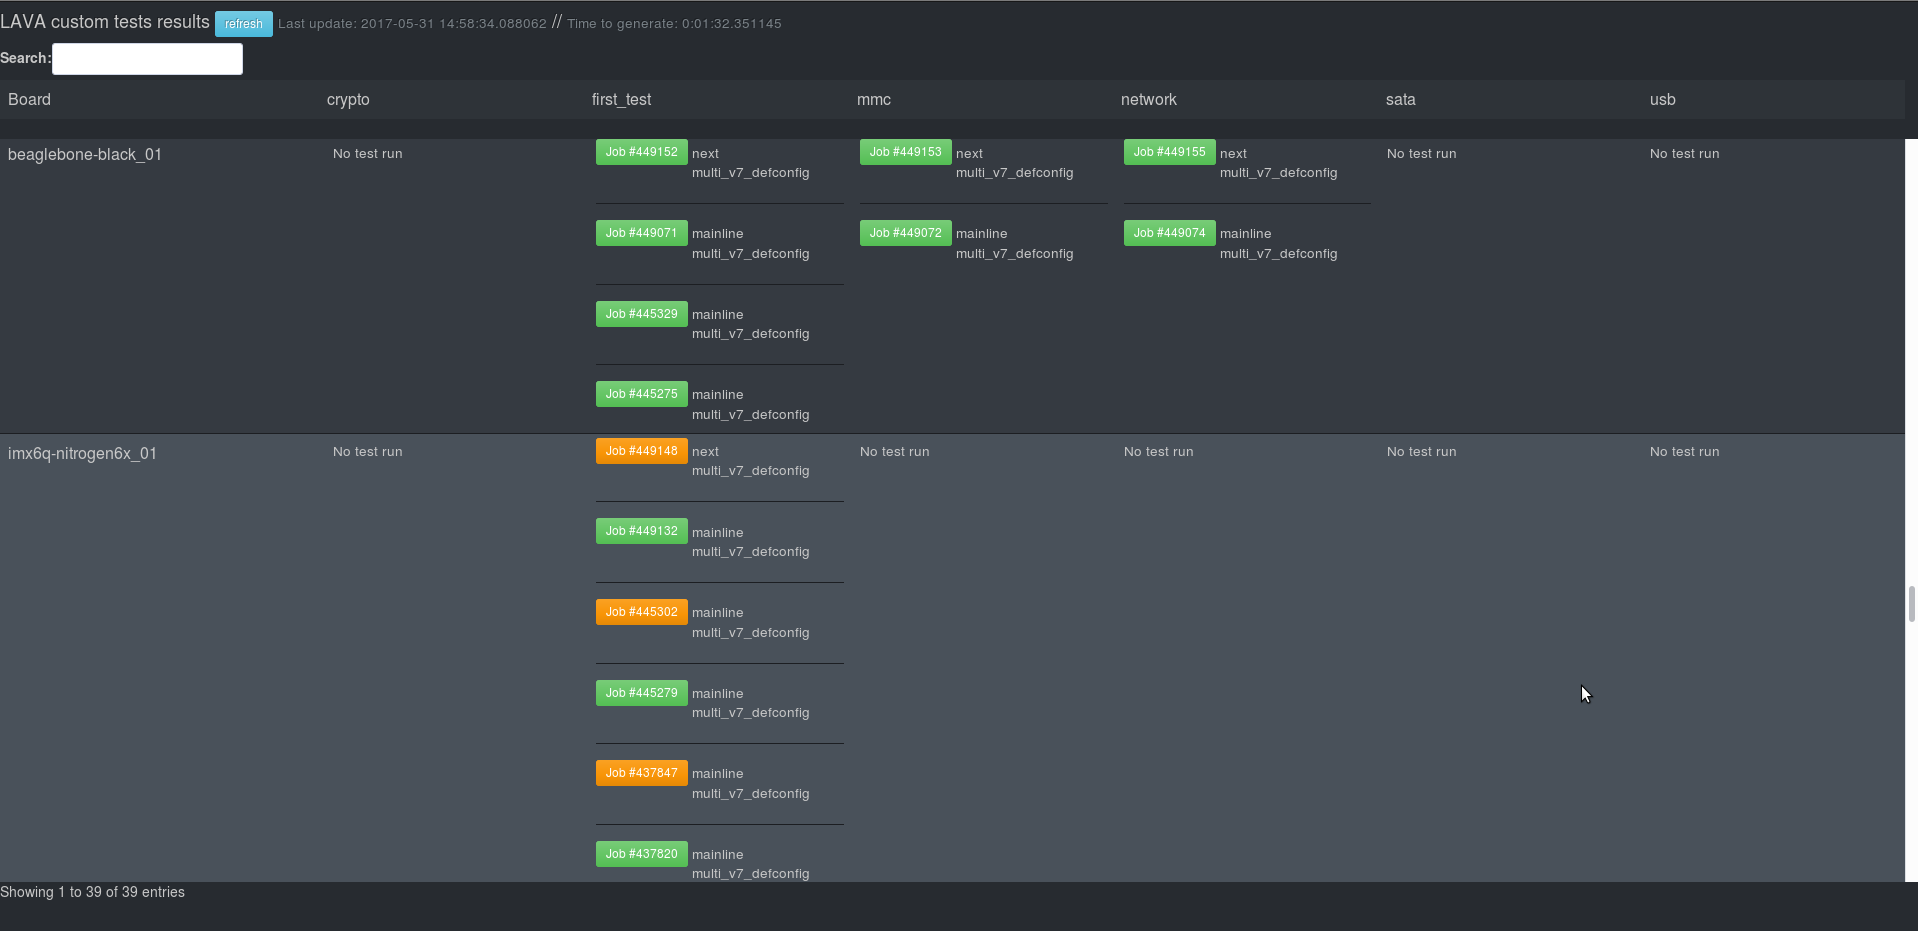Sort by the Board column header

coord(29,100)
